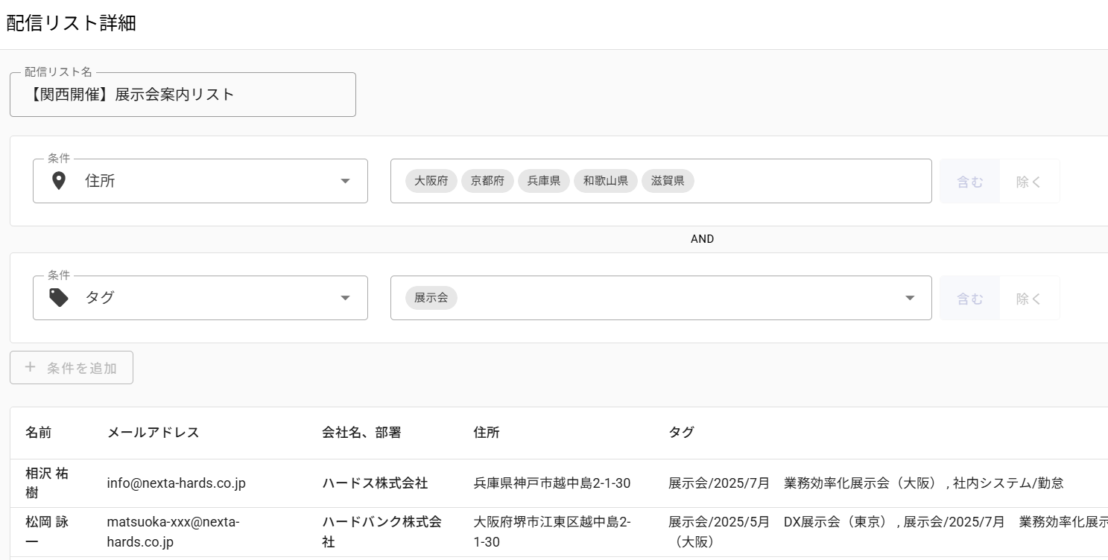Switch tag condition to 除く

[1029, 297]
